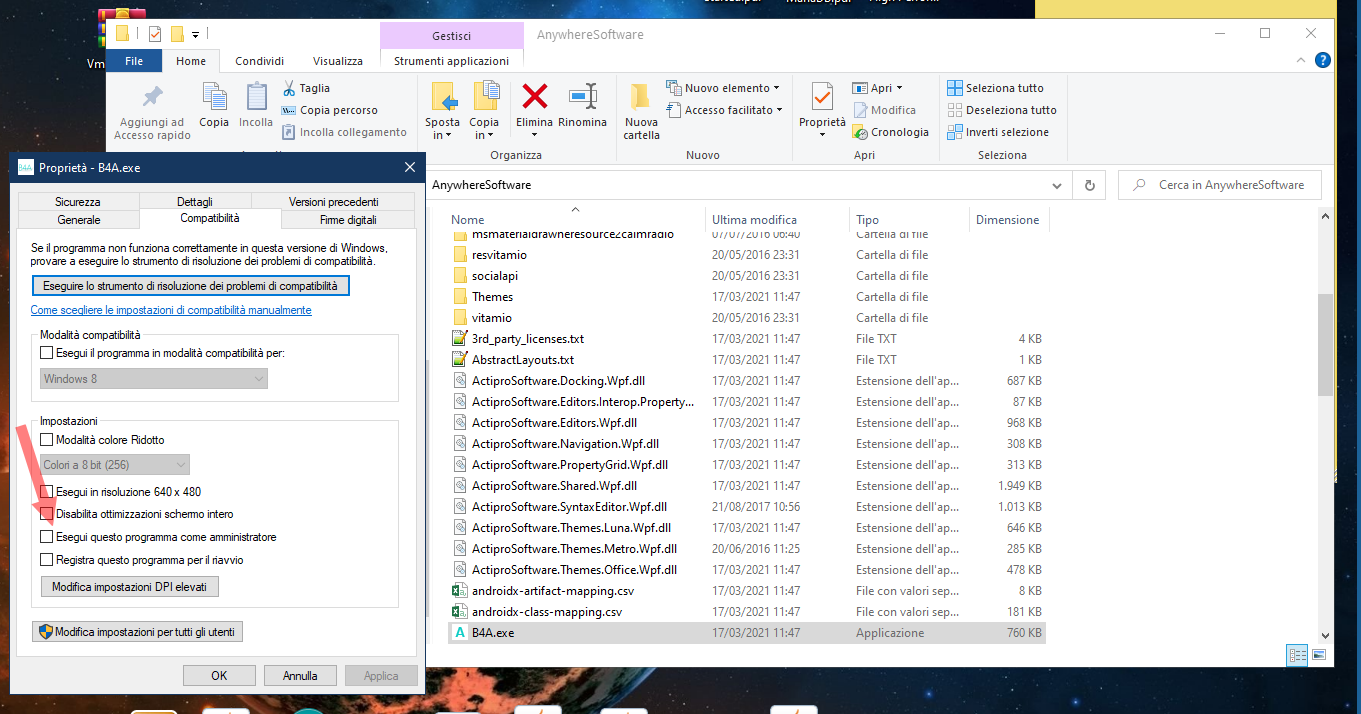Switch to the Condividi ribbon tab
The height and width of the screenshot is (714, 1361).
point(260,61)
